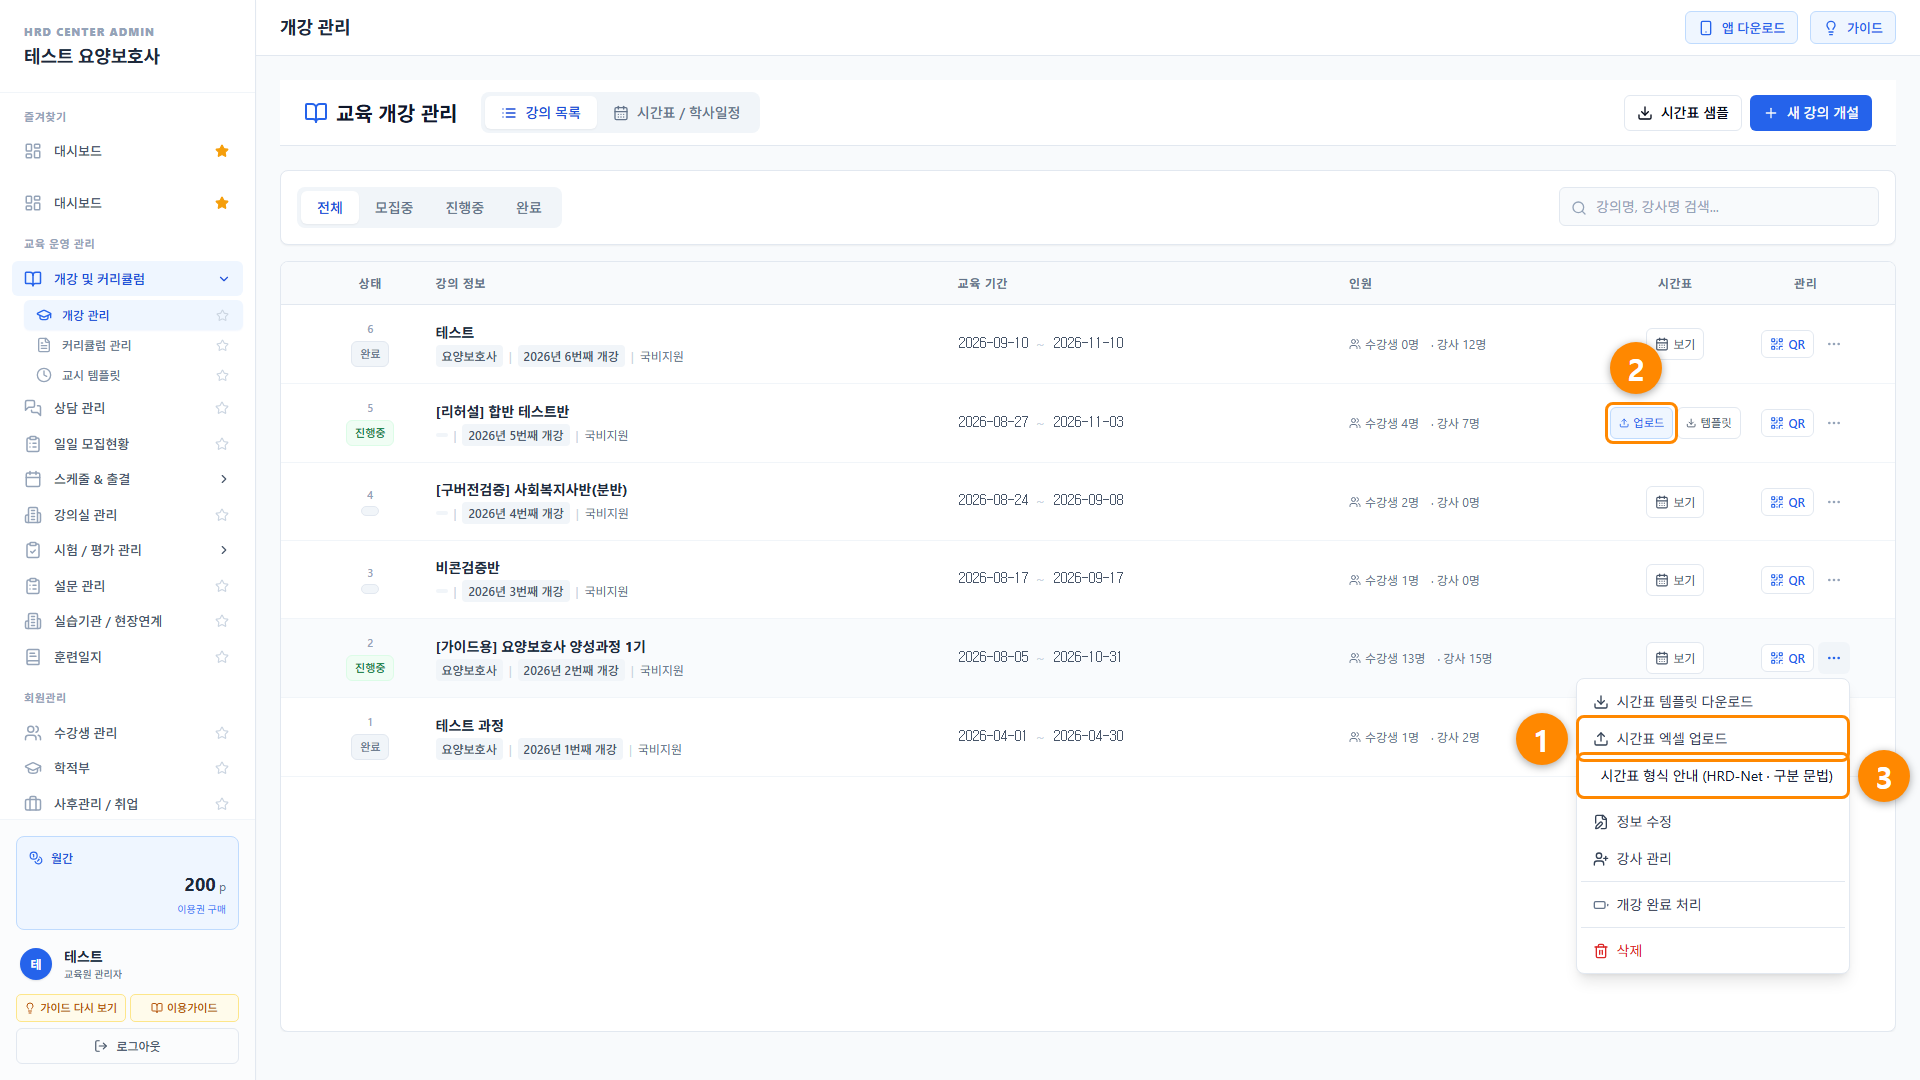Click 새 강의 개설 button
1920x1080 pixels.
coord(1810,113)
